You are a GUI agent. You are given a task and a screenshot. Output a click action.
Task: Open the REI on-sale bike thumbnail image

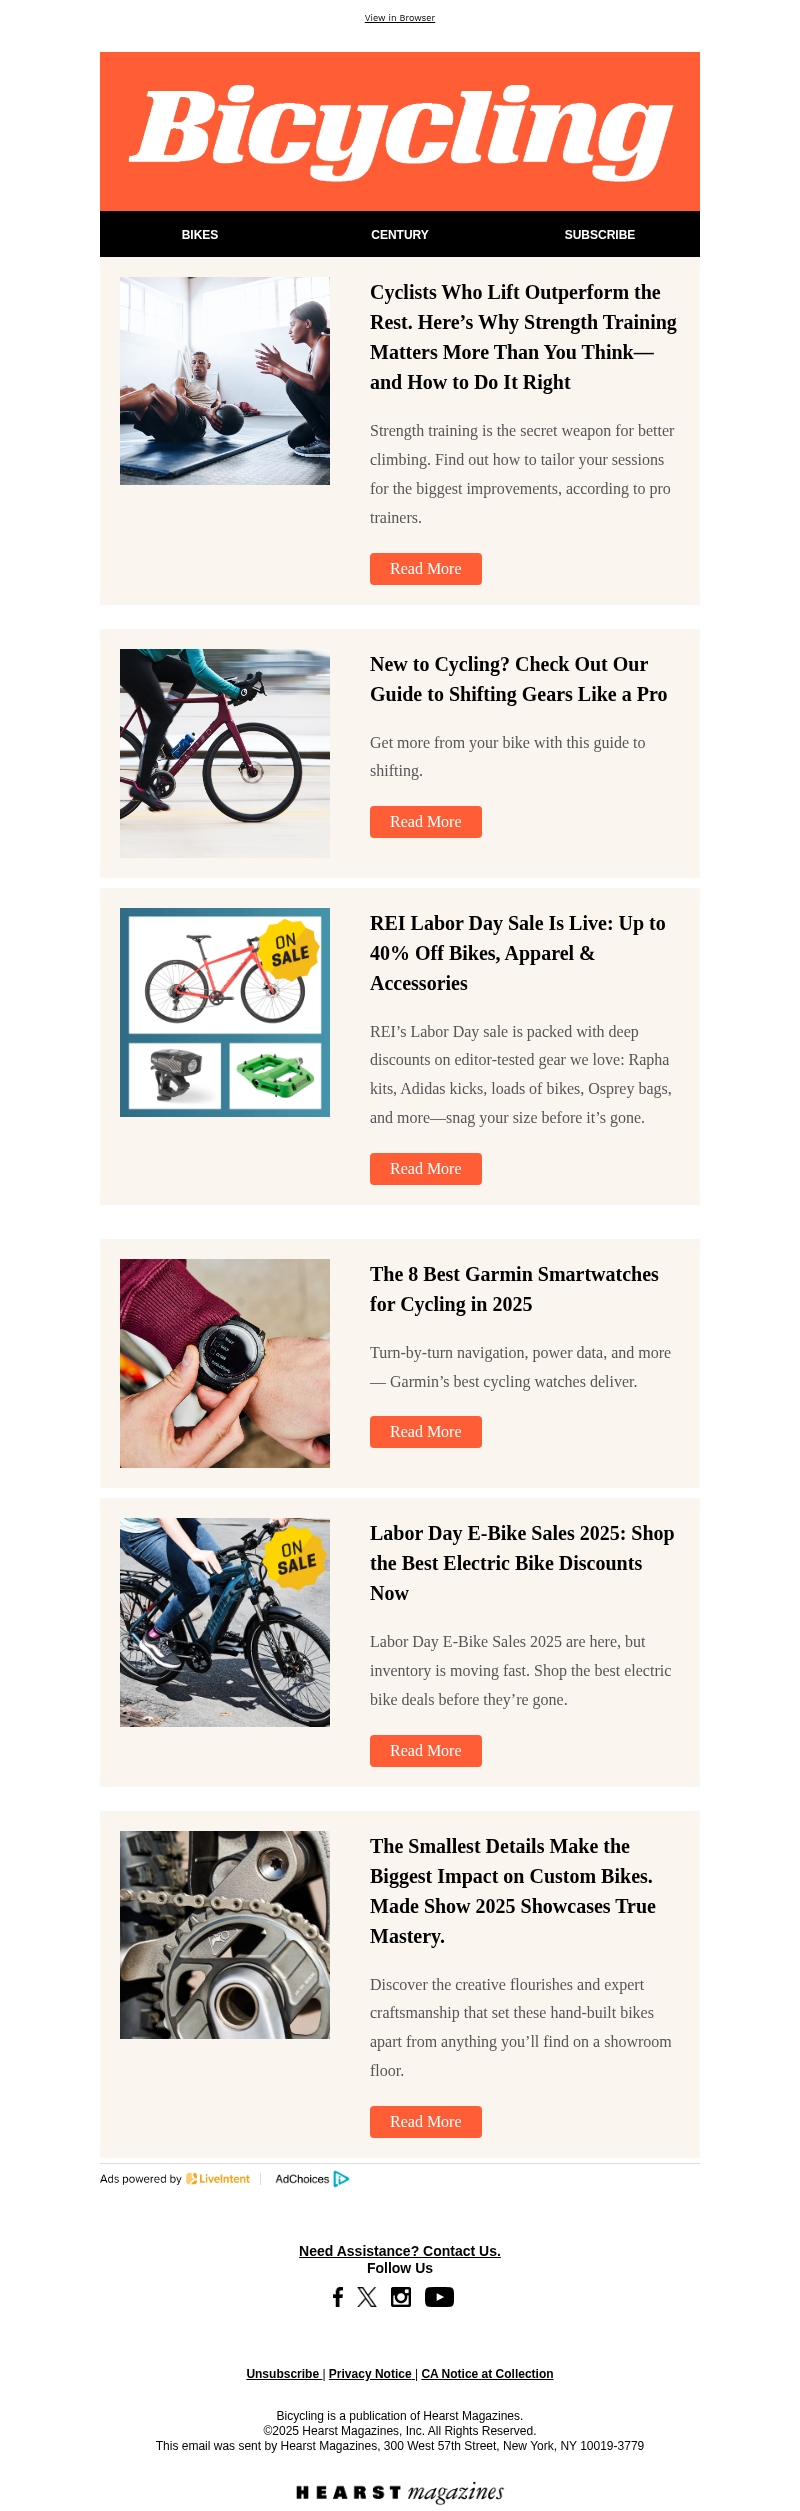[225, 1012]
